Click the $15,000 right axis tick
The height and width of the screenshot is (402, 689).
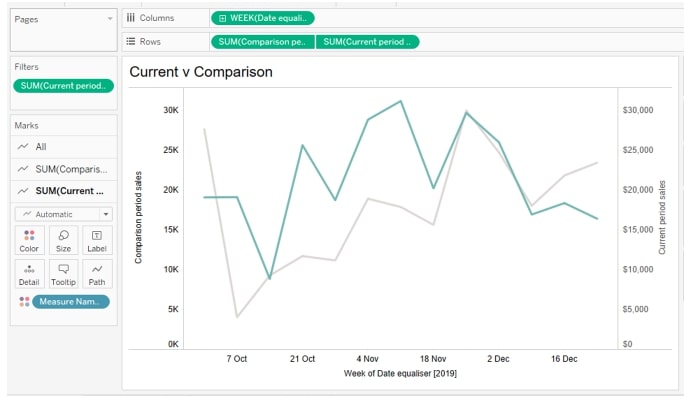tap(638, 230)
